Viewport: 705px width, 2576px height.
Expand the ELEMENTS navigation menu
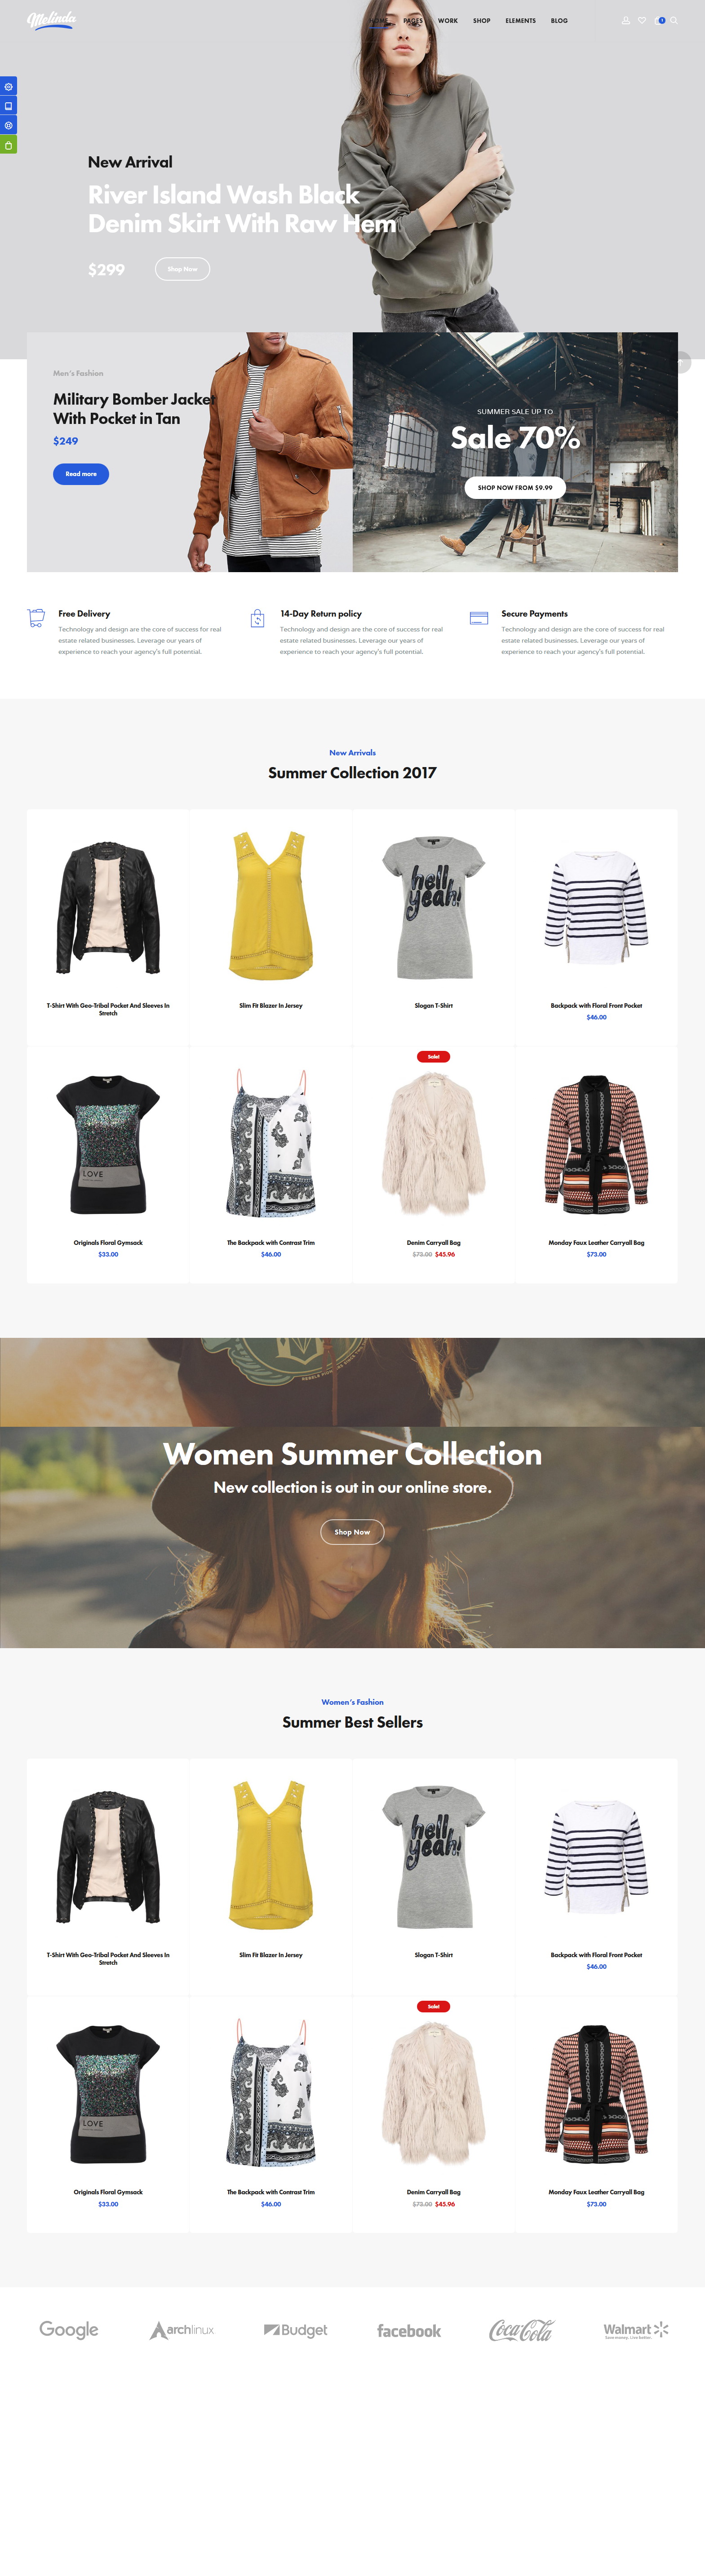click(520, 20)
